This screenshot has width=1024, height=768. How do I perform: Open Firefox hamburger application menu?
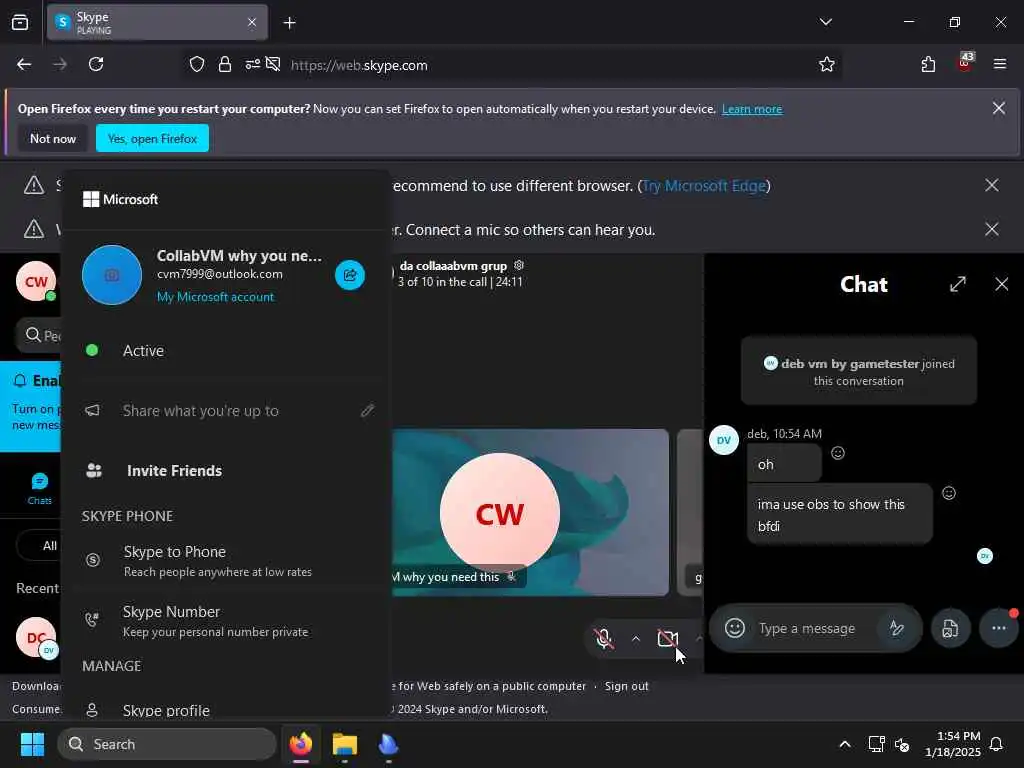1000,64
